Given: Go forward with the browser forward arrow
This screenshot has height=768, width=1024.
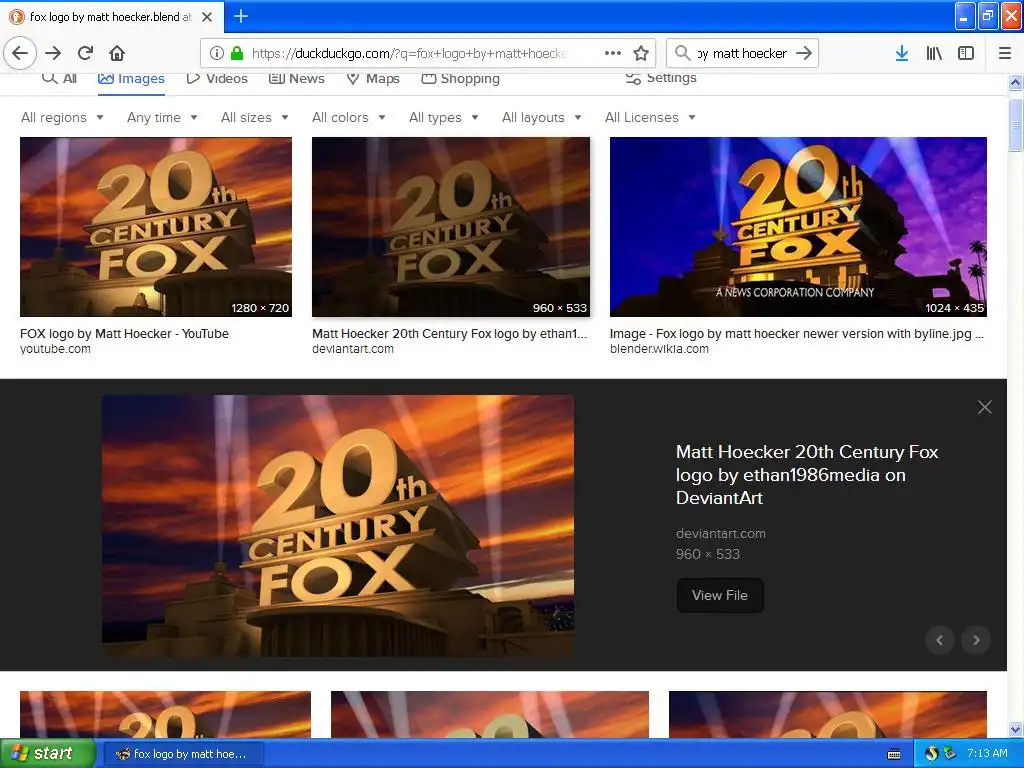Looking at the screenshot, I should coord(53,53).
